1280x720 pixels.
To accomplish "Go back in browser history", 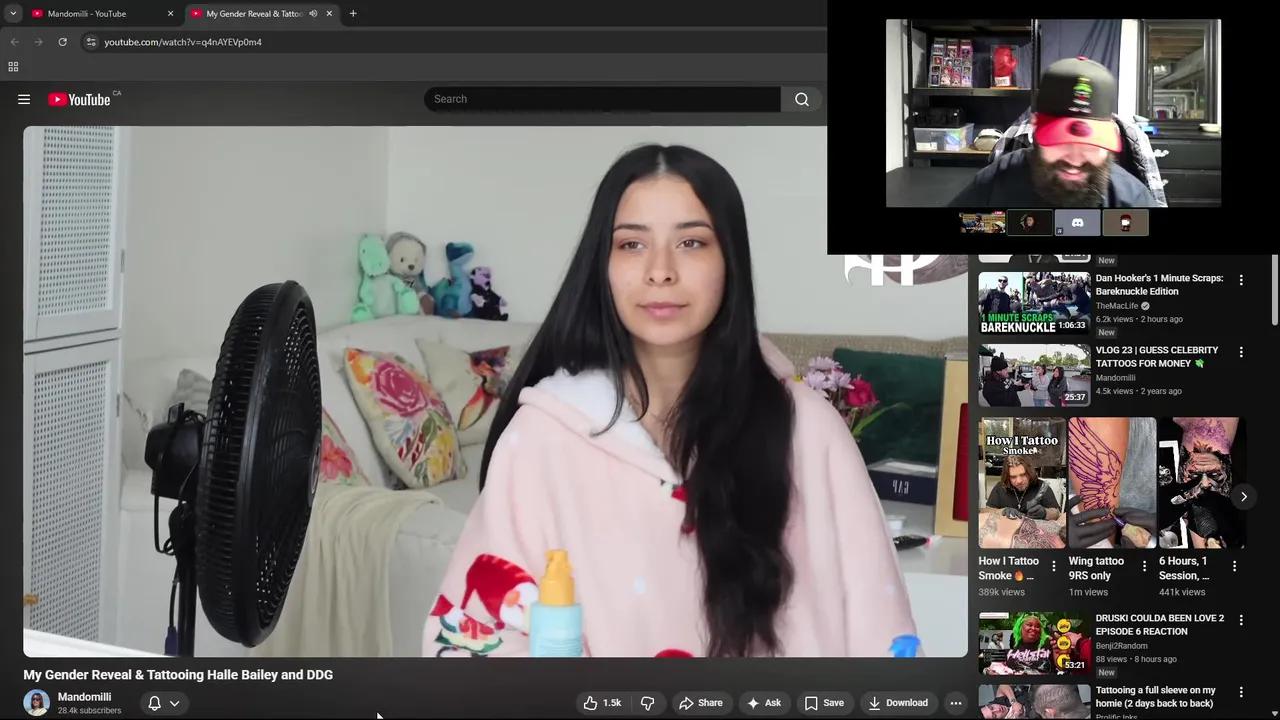I will click(14, 42).
